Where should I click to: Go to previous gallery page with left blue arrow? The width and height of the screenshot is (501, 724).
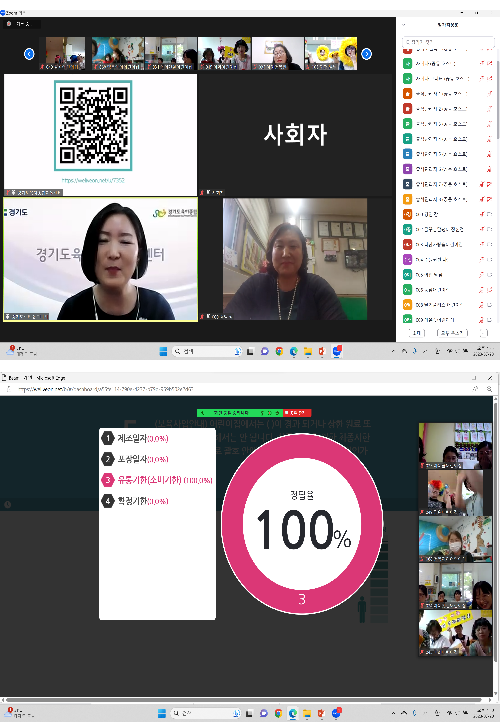tap(29, 54)
